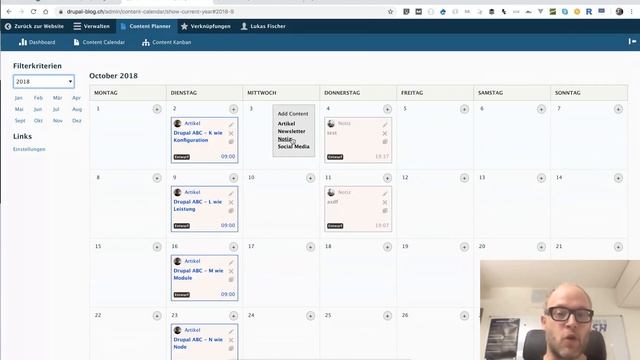Add content on October 6 plus icon
This screenshot has height=360, width=640.
coord(541,109)
